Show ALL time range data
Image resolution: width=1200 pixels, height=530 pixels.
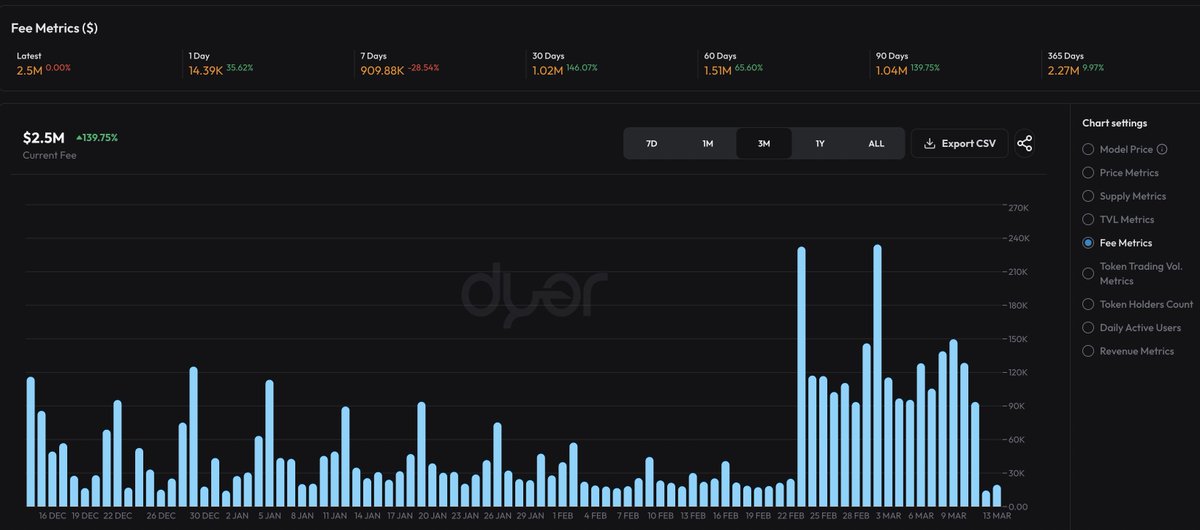pyautogui.click(x=876, y=144)
